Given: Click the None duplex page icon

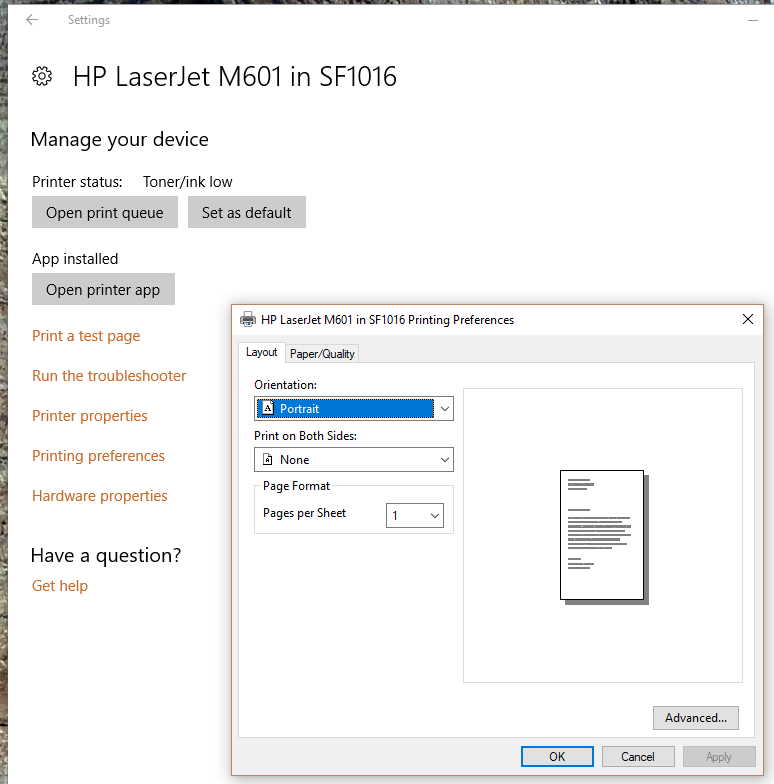Looking at the screenshot, I should tap(268, 459).
